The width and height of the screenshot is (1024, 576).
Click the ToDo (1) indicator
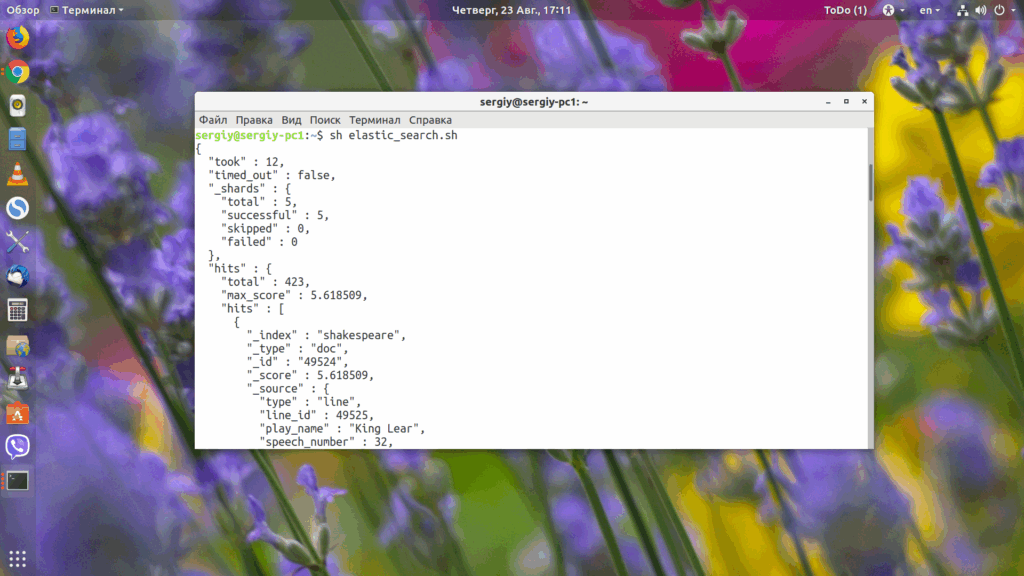point(845,10)
